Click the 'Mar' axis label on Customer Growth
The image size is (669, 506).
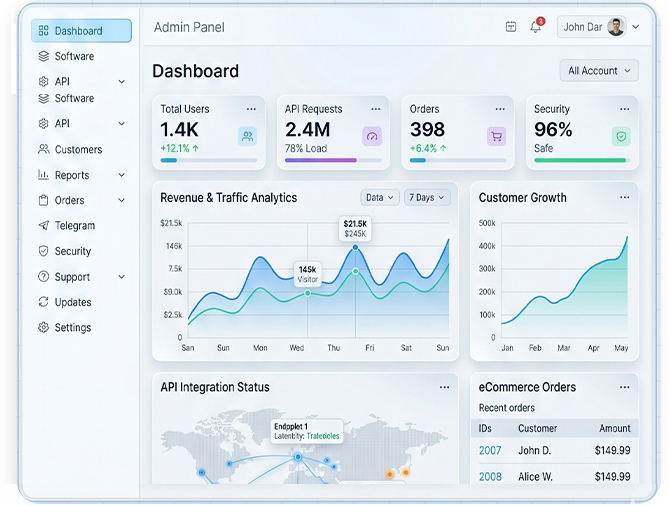click(564, 348)
